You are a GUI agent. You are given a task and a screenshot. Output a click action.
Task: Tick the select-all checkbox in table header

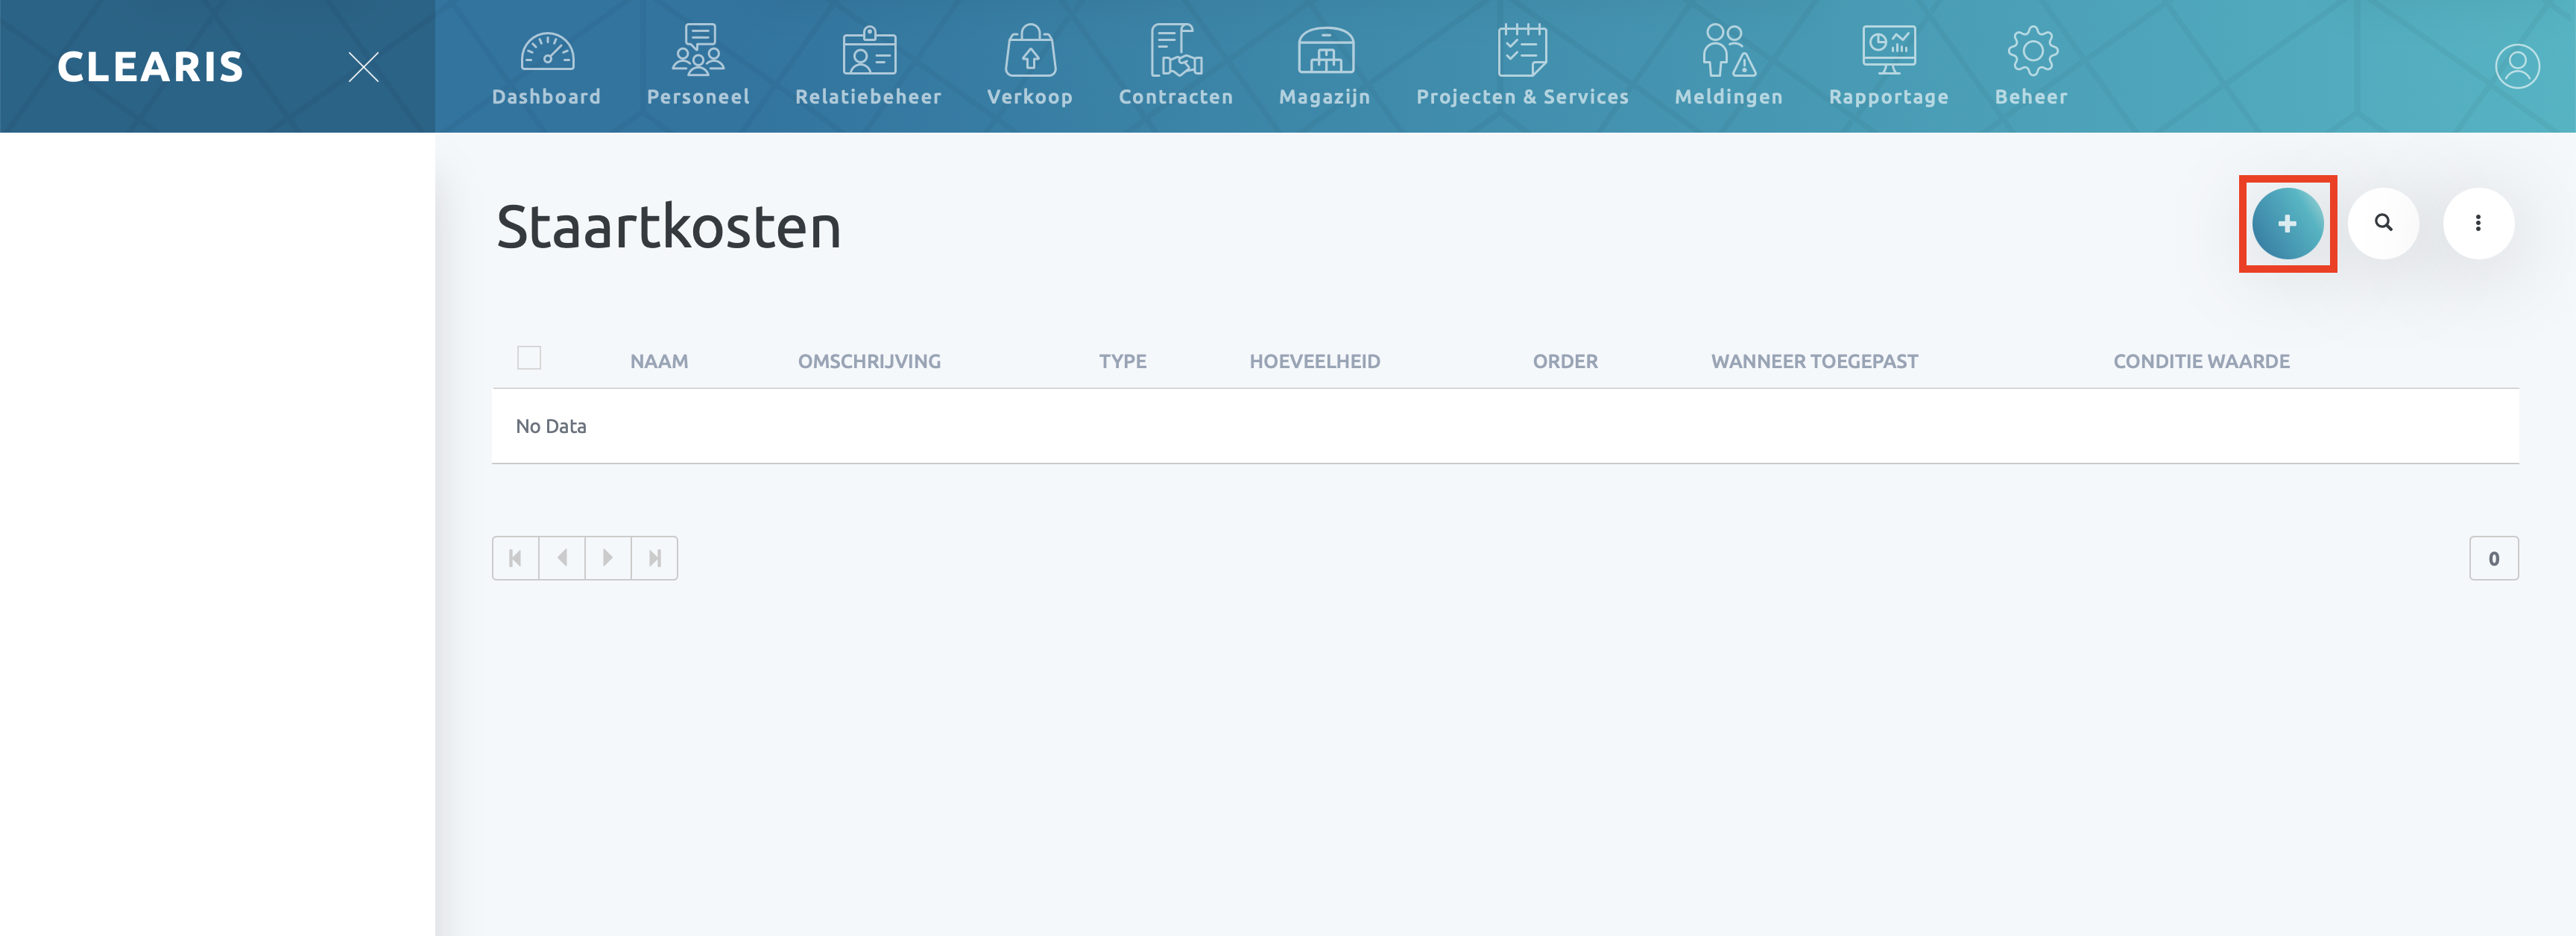(x=529, y=358)
